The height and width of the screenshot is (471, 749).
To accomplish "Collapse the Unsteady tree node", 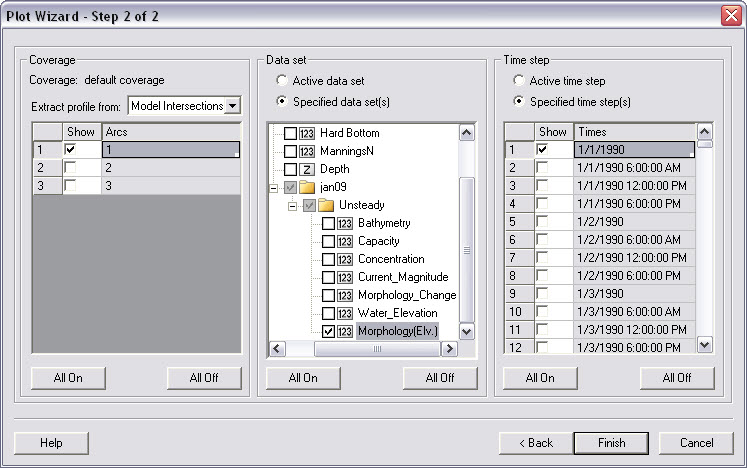I will click(x=292, y=206).
